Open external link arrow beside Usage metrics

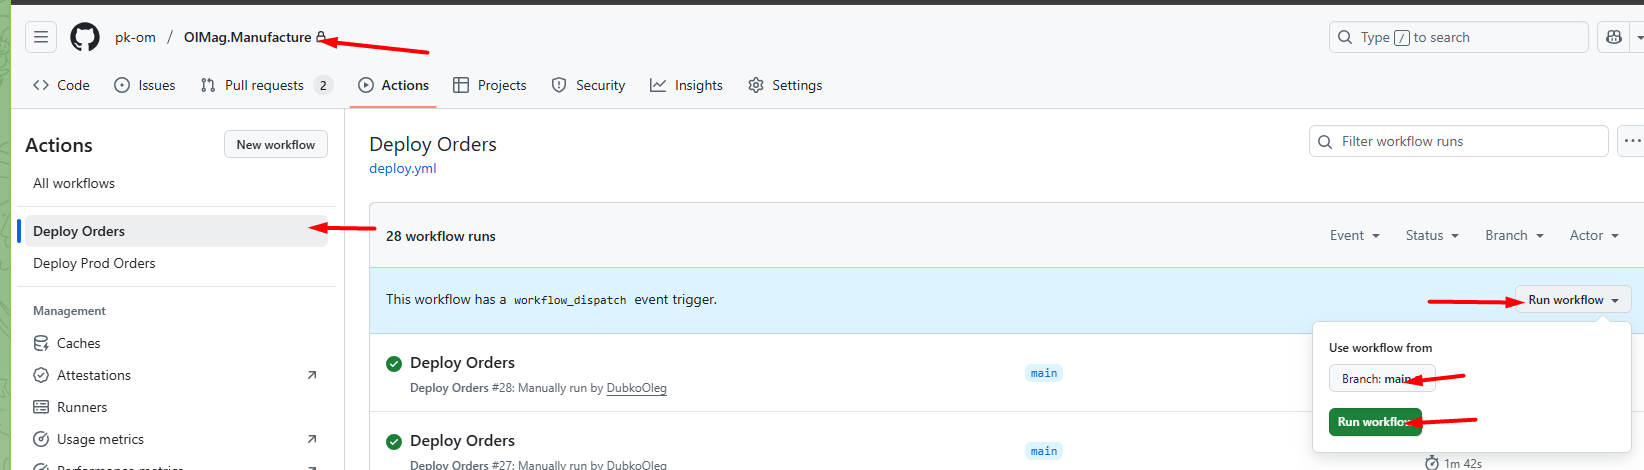pos(311,439)
